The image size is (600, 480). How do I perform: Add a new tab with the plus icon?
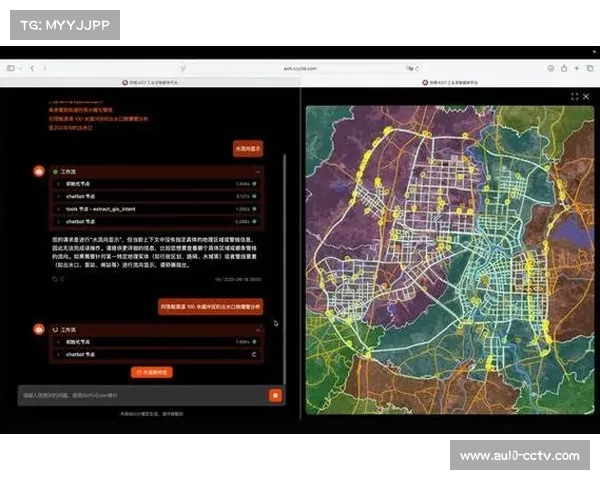(577, 68)
